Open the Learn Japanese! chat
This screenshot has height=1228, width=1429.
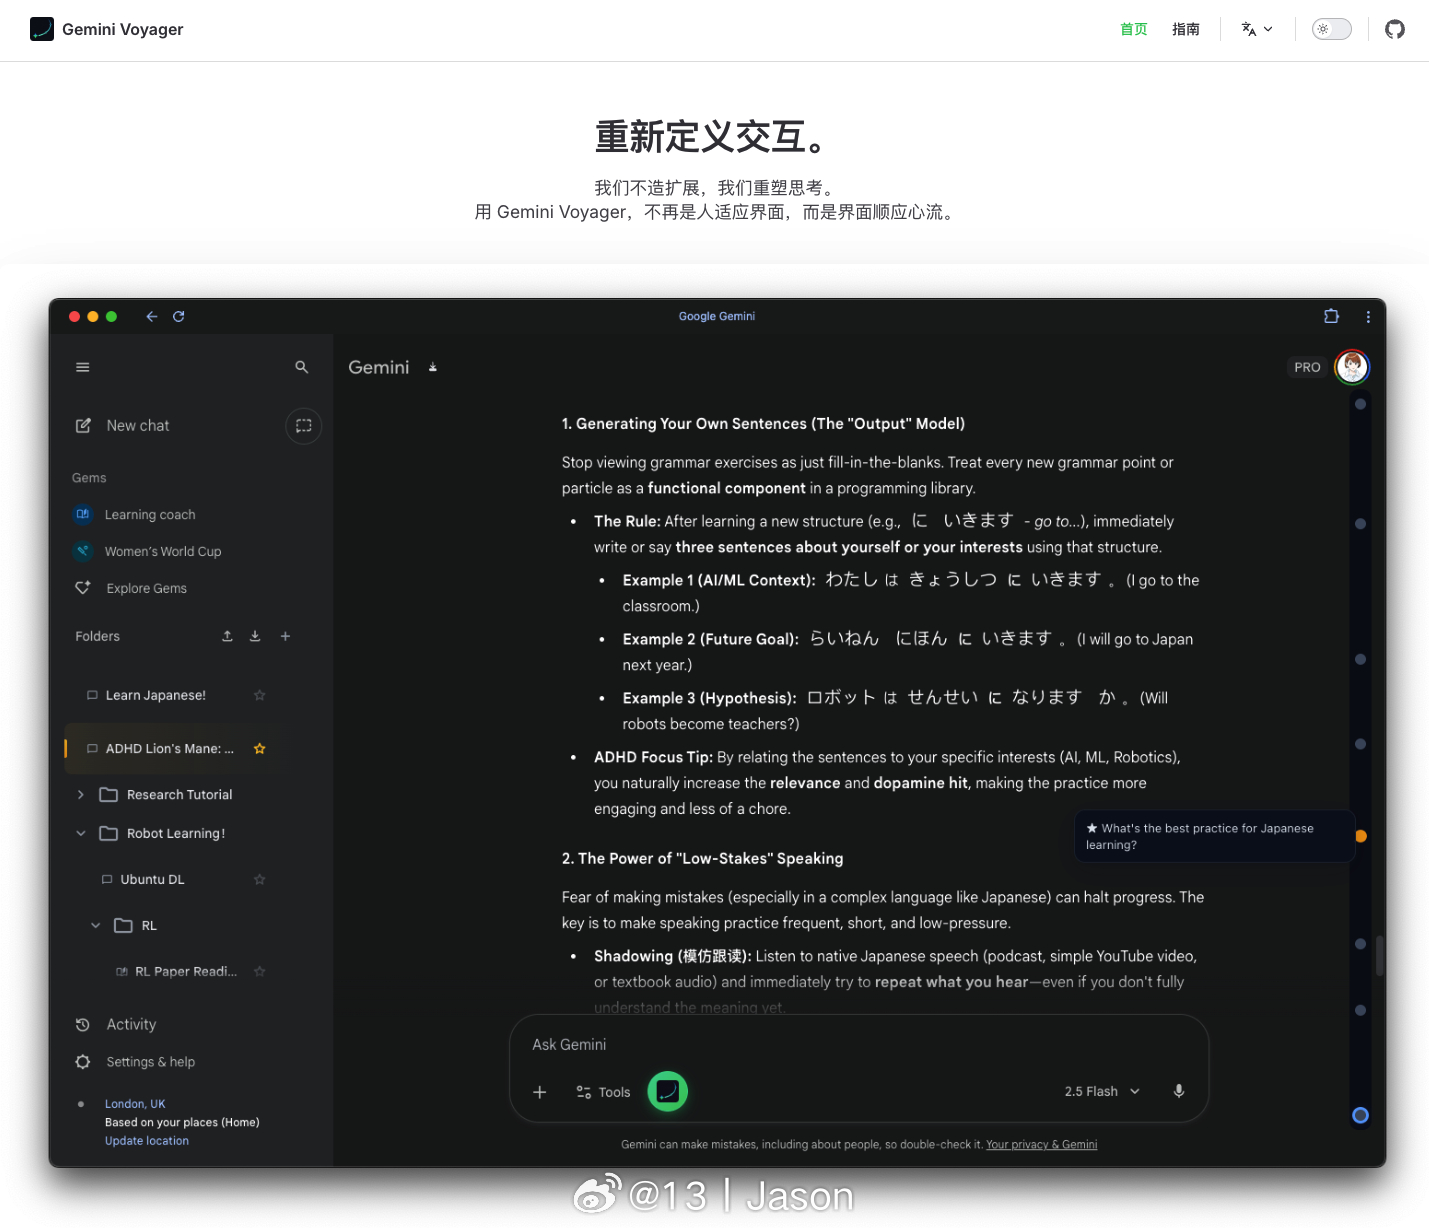155,695
